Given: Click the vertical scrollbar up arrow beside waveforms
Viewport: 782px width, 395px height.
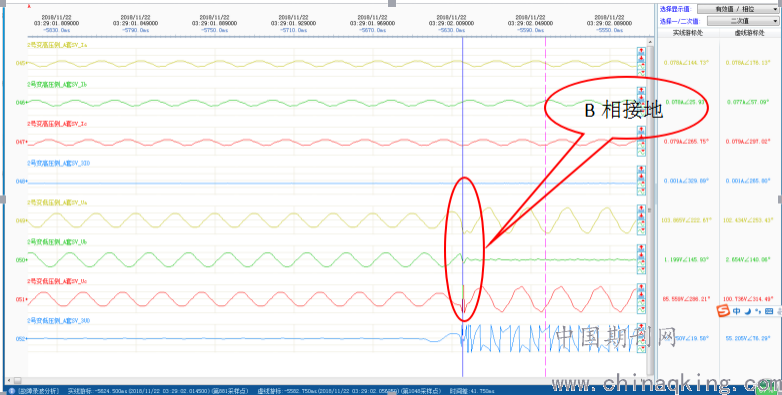Looking at the screenshot, I should (x=650, y=42).
